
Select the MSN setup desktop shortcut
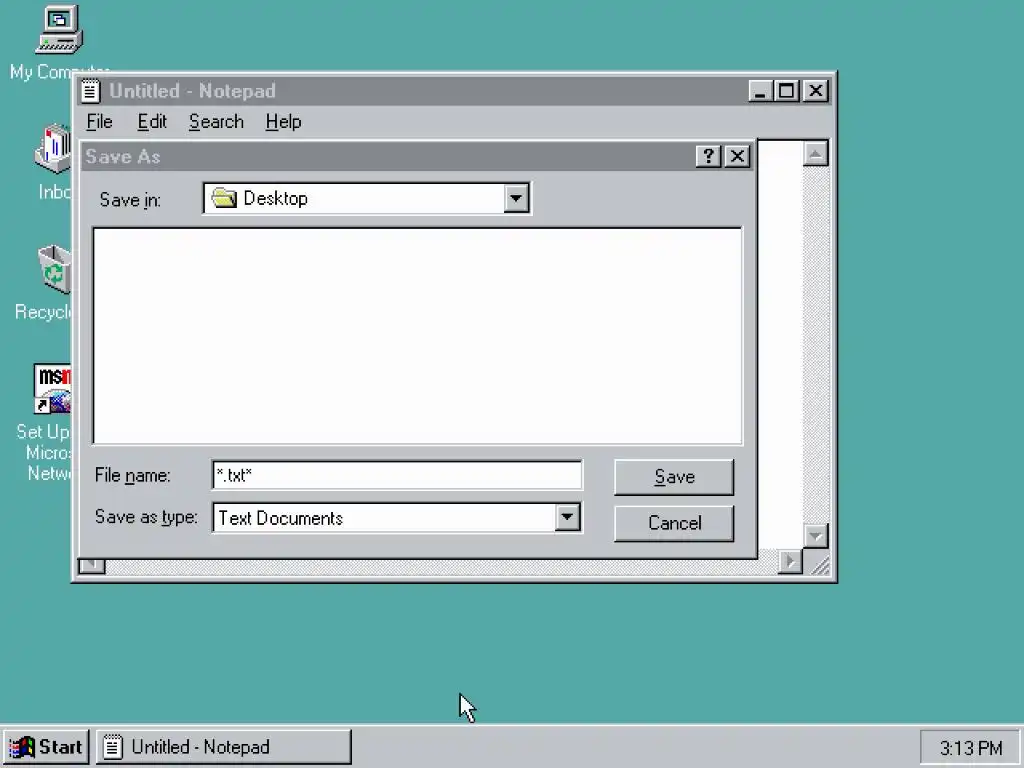(52, 389)
